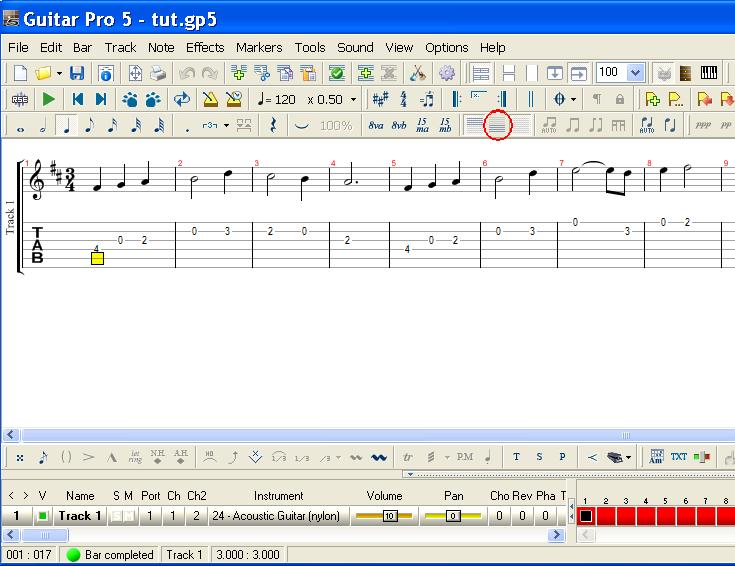Start playback with the green play button

(48, 99)
